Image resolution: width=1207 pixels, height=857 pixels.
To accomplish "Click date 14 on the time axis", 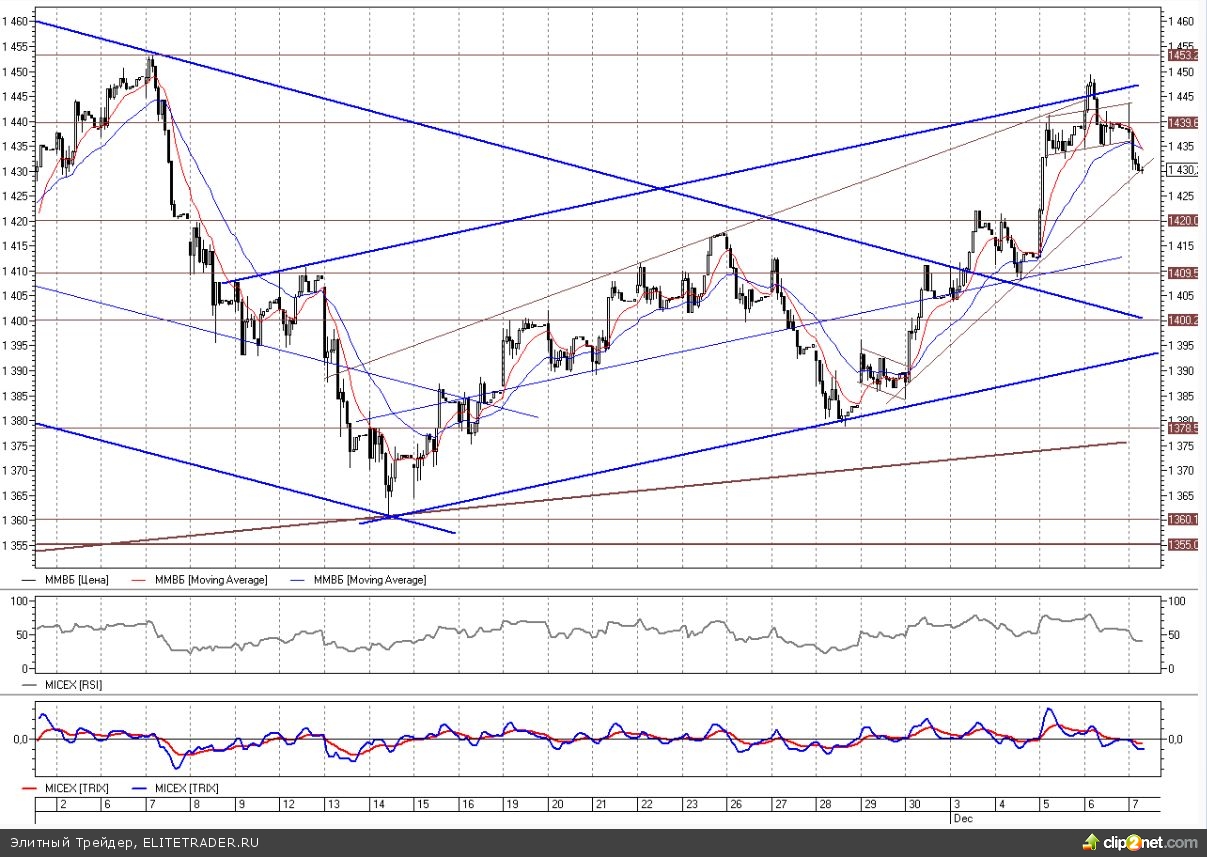I will point(381,804).
